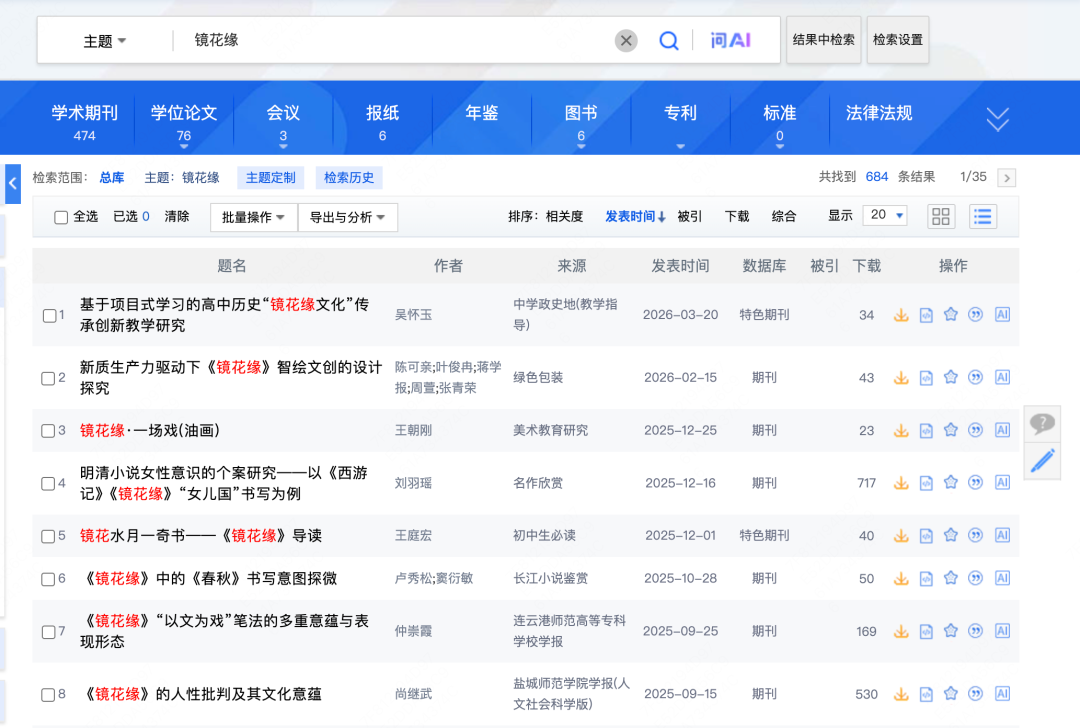Viewport: 1080px width, 728px height.
Task: Open 主题定制 button
Action: tap(270, 178)
